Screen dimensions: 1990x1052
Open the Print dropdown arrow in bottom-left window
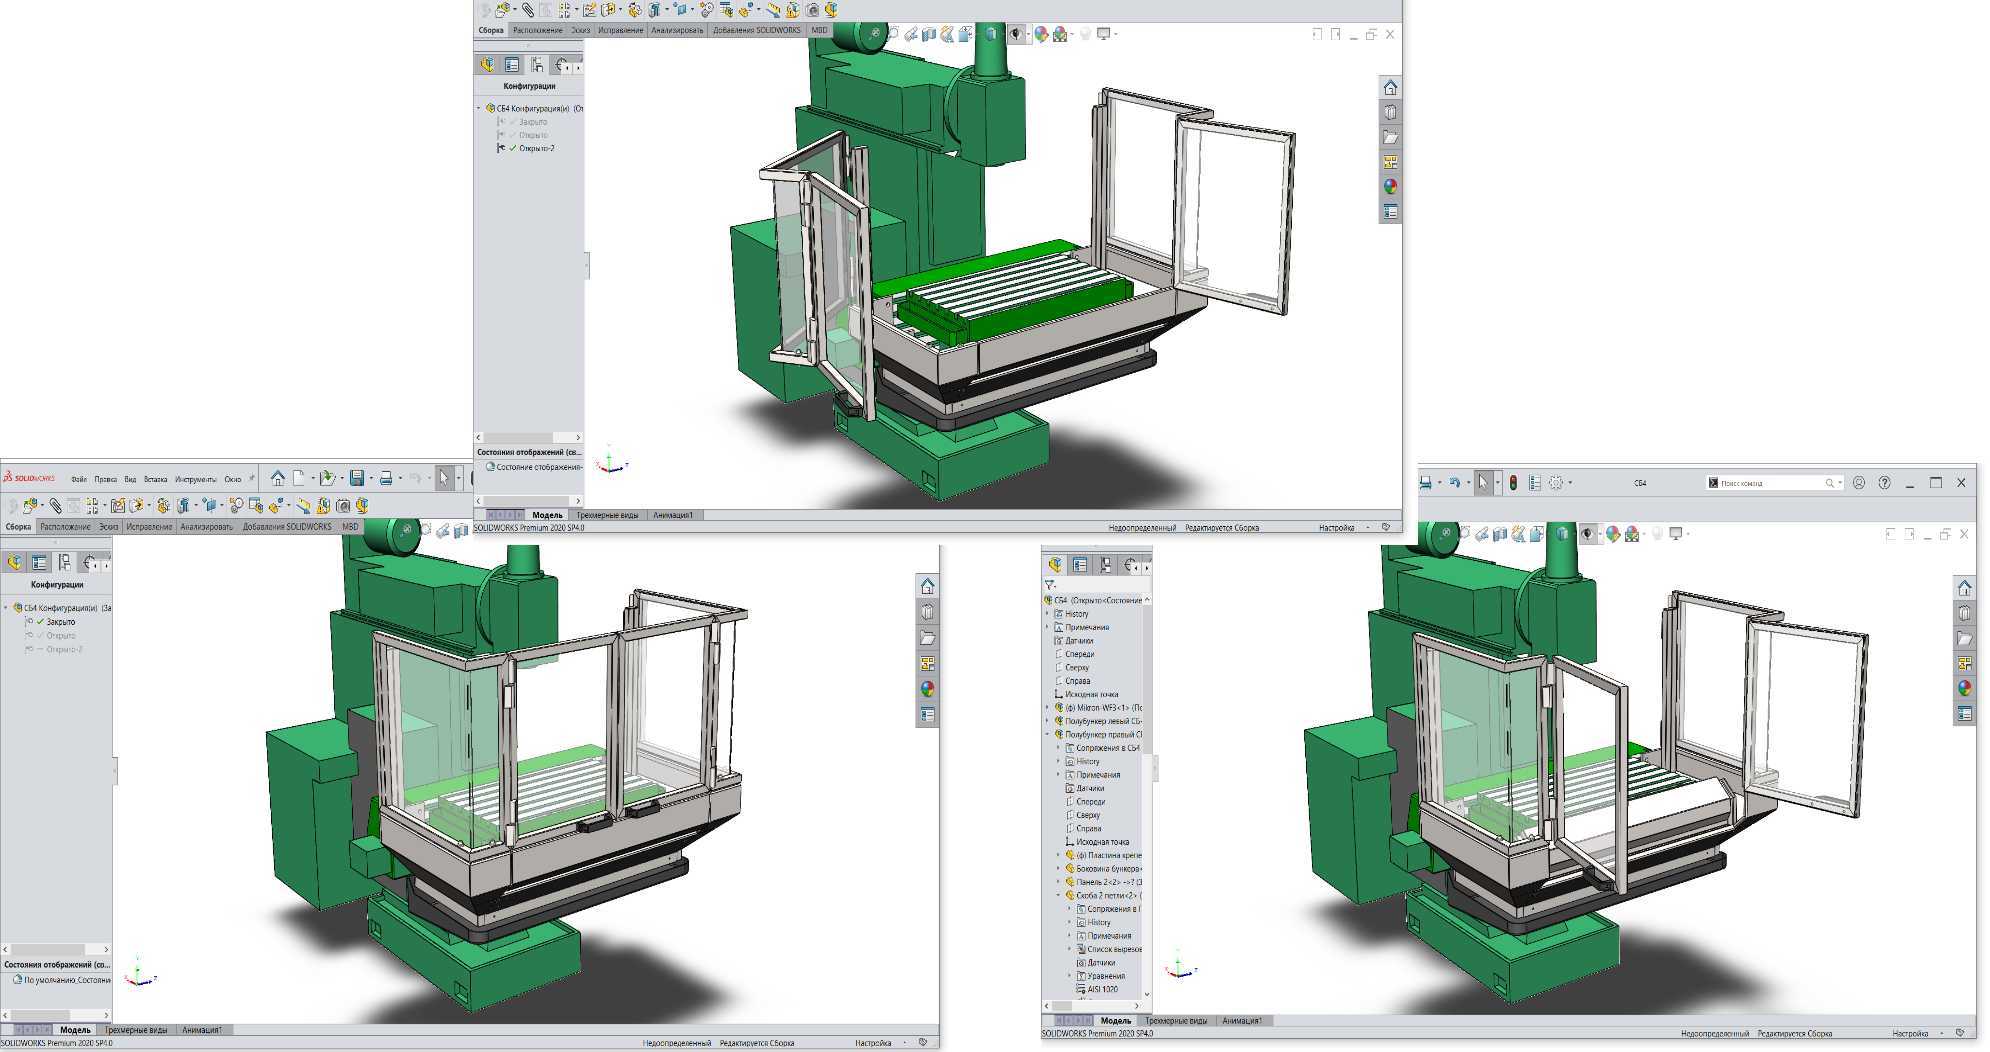[401, 478]
